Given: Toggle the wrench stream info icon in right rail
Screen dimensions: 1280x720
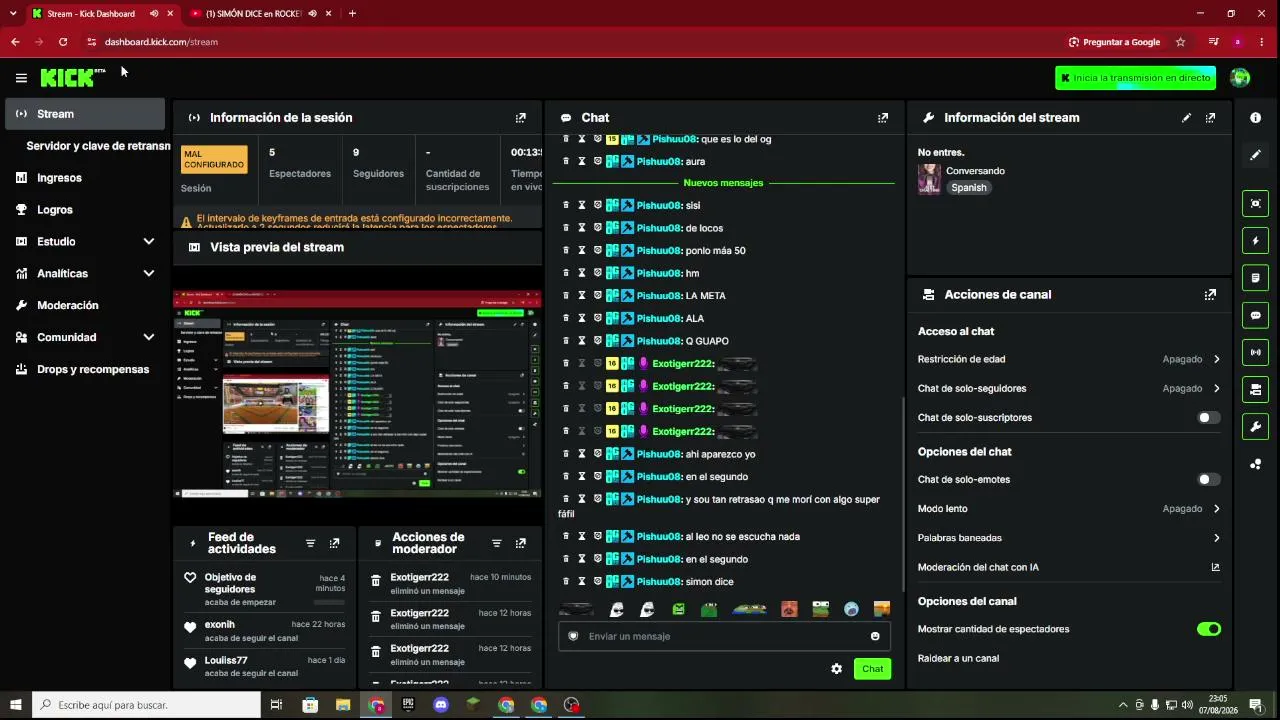Looking at the screenshot, I should (1256, 427).
